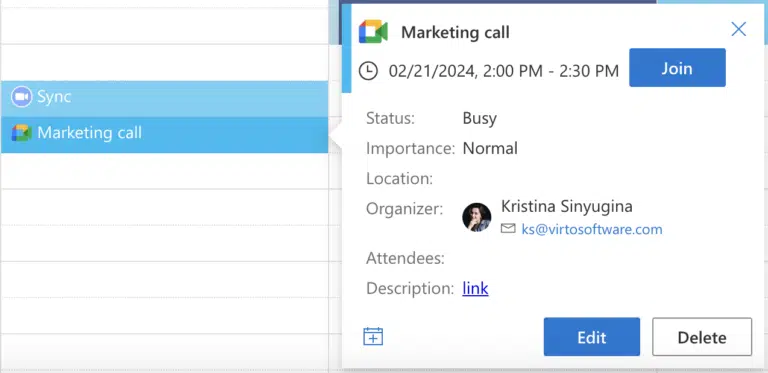The image size is (768, 373).
Task: Edit the Marketing call event
Action: coord(592,337)
